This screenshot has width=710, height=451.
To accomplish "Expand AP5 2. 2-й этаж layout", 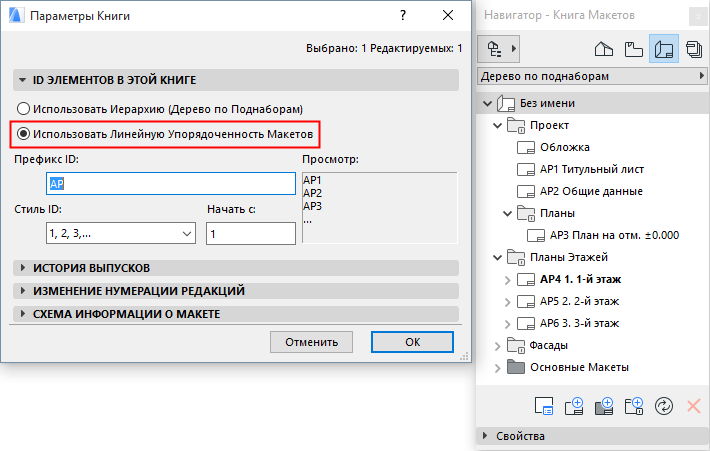I will (508, 302).
